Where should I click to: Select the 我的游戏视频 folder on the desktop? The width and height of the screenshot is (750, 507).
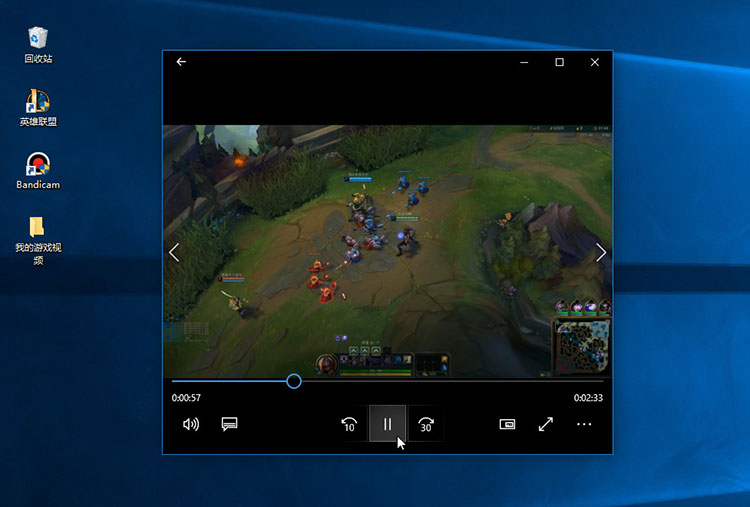(x=38, y=241)
